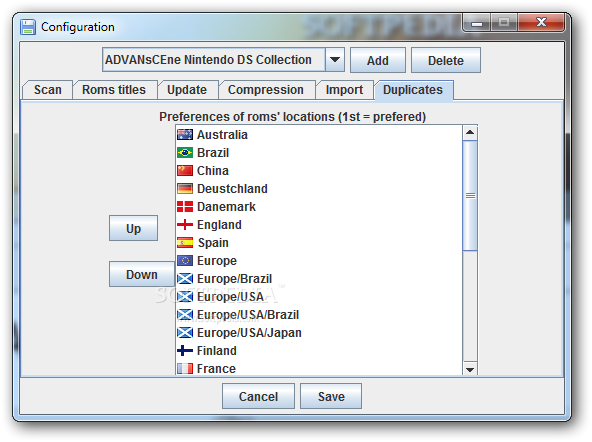This screenshot has height=442, width=592.
Task: Click the Danemark flag icon
Action: tap(185, 207)
